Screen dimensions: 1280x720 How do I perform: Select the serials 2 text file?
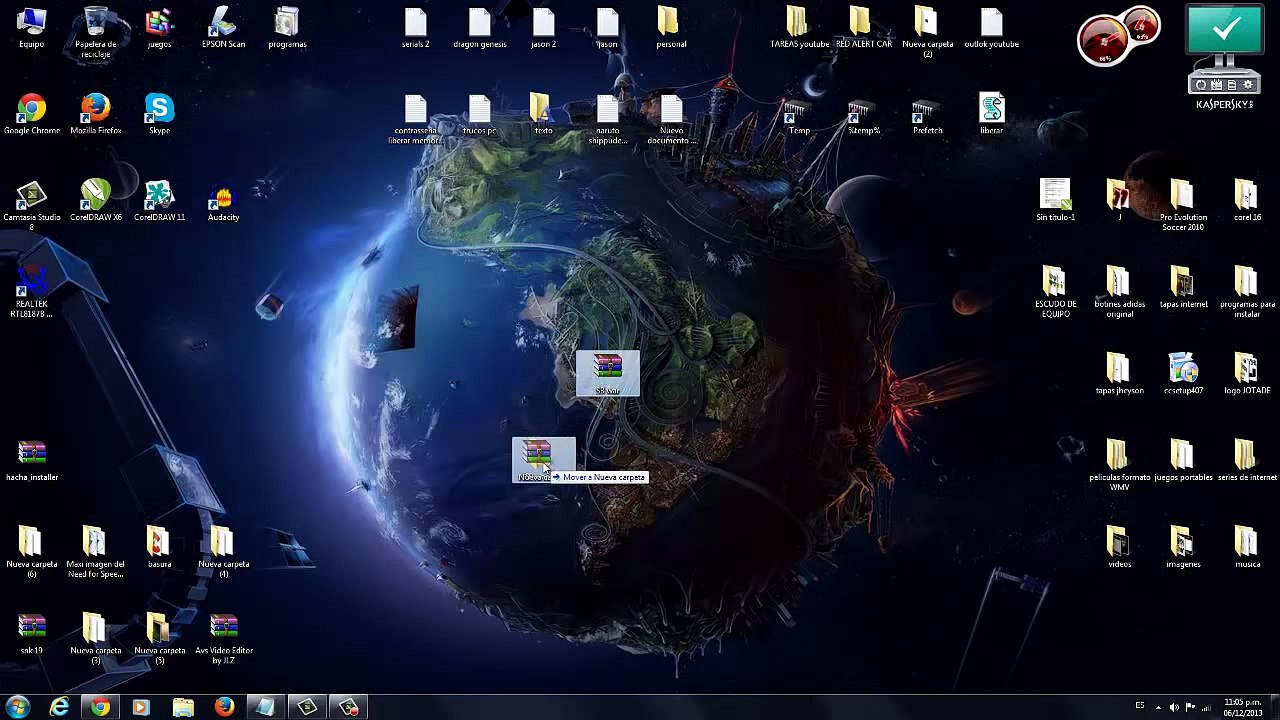(x=415, y=28)
